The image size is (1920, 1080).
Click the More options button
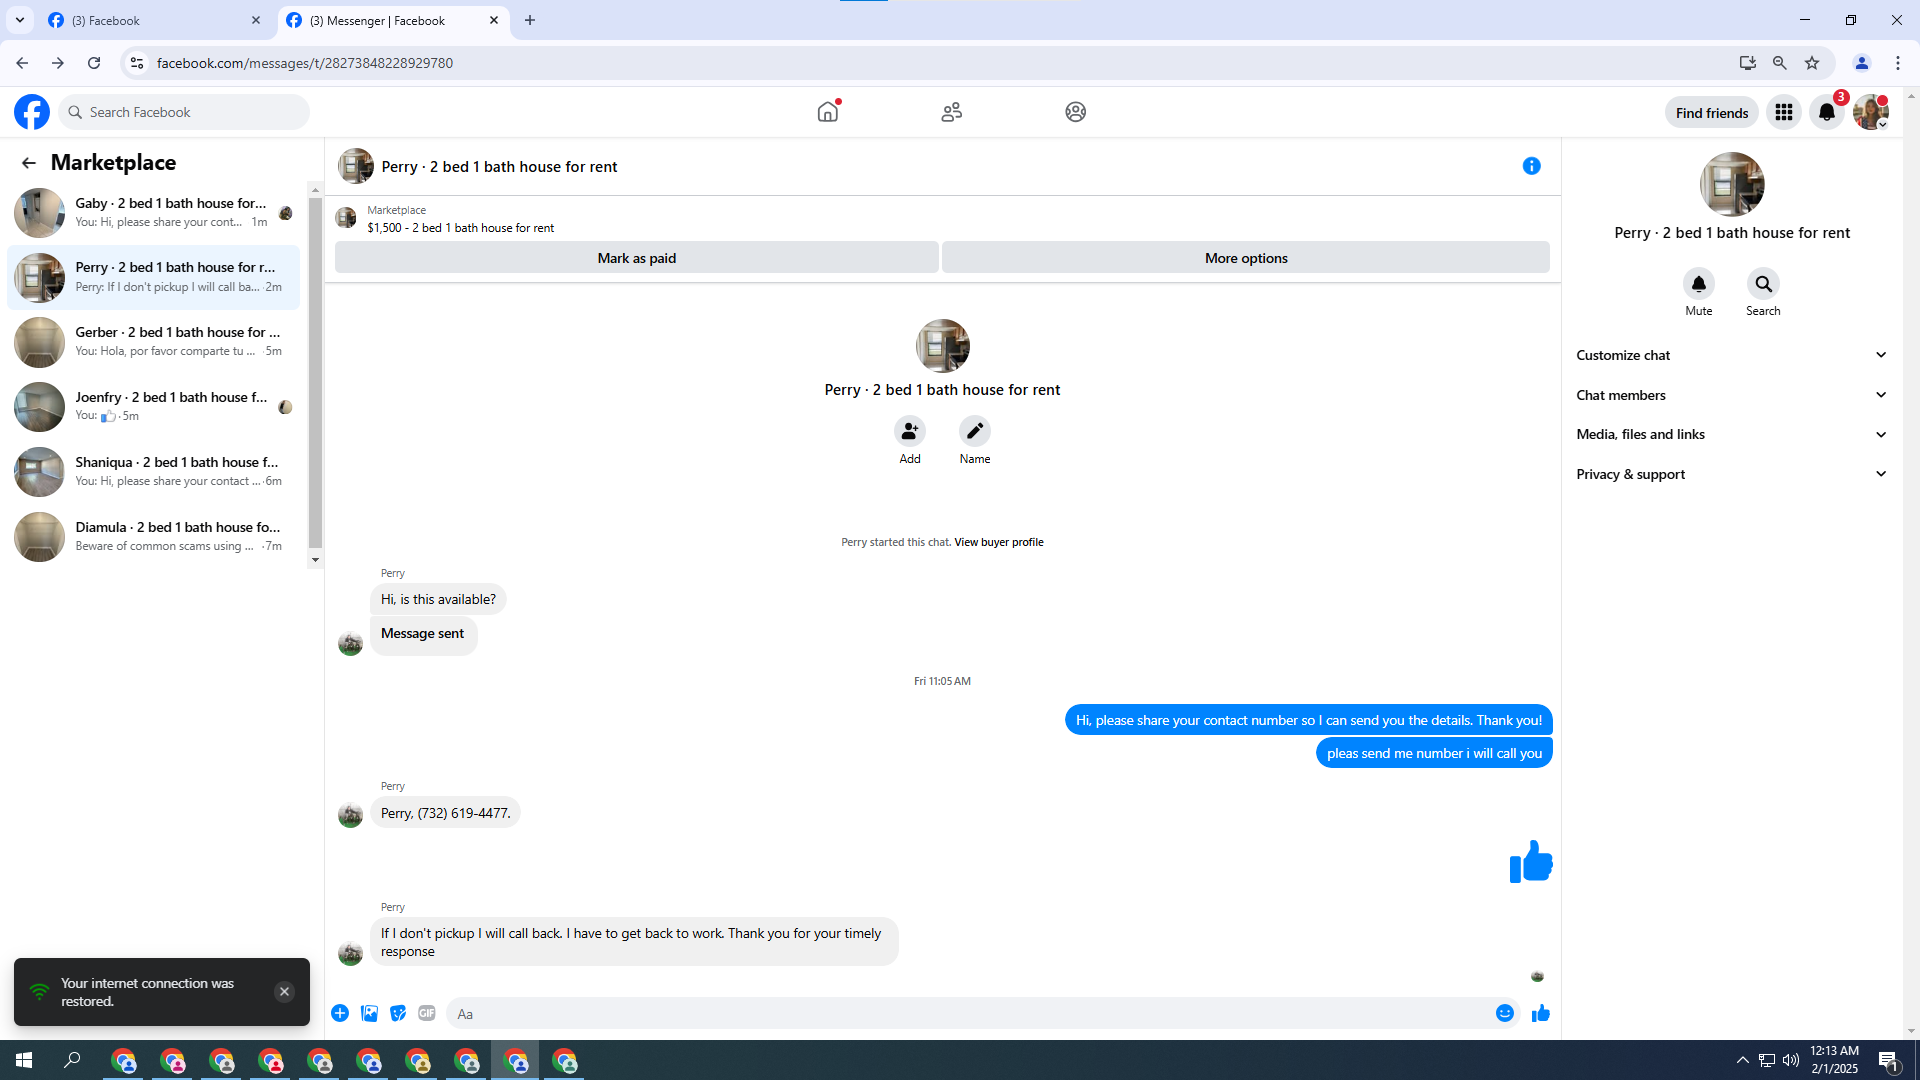coord(1246,258)
